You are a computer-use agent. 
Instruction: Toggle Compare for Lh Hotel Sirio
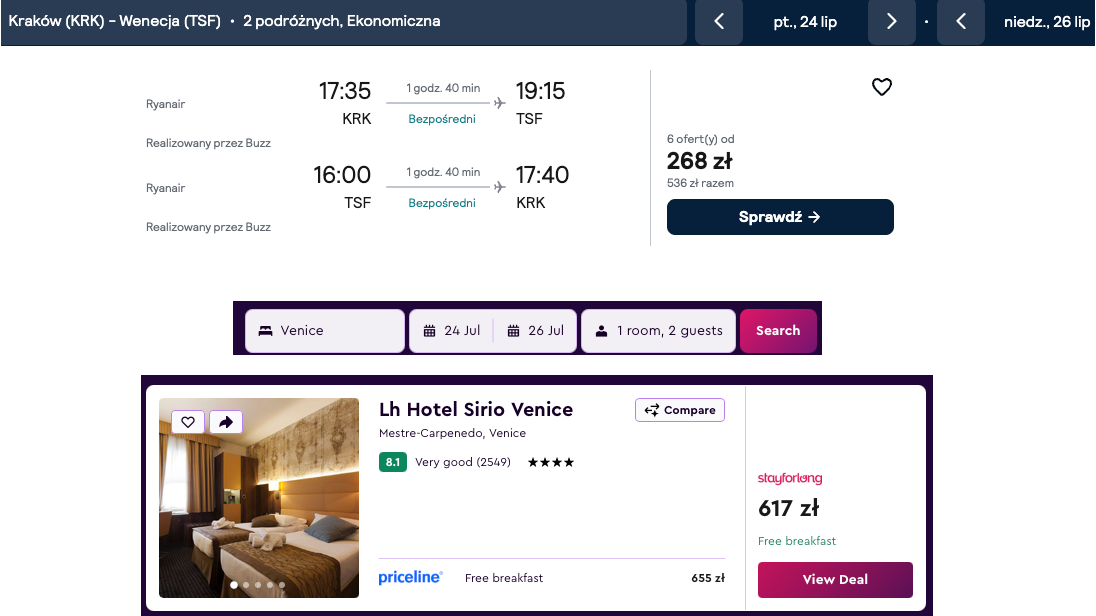pyautogui.click(x=680, y=410)
